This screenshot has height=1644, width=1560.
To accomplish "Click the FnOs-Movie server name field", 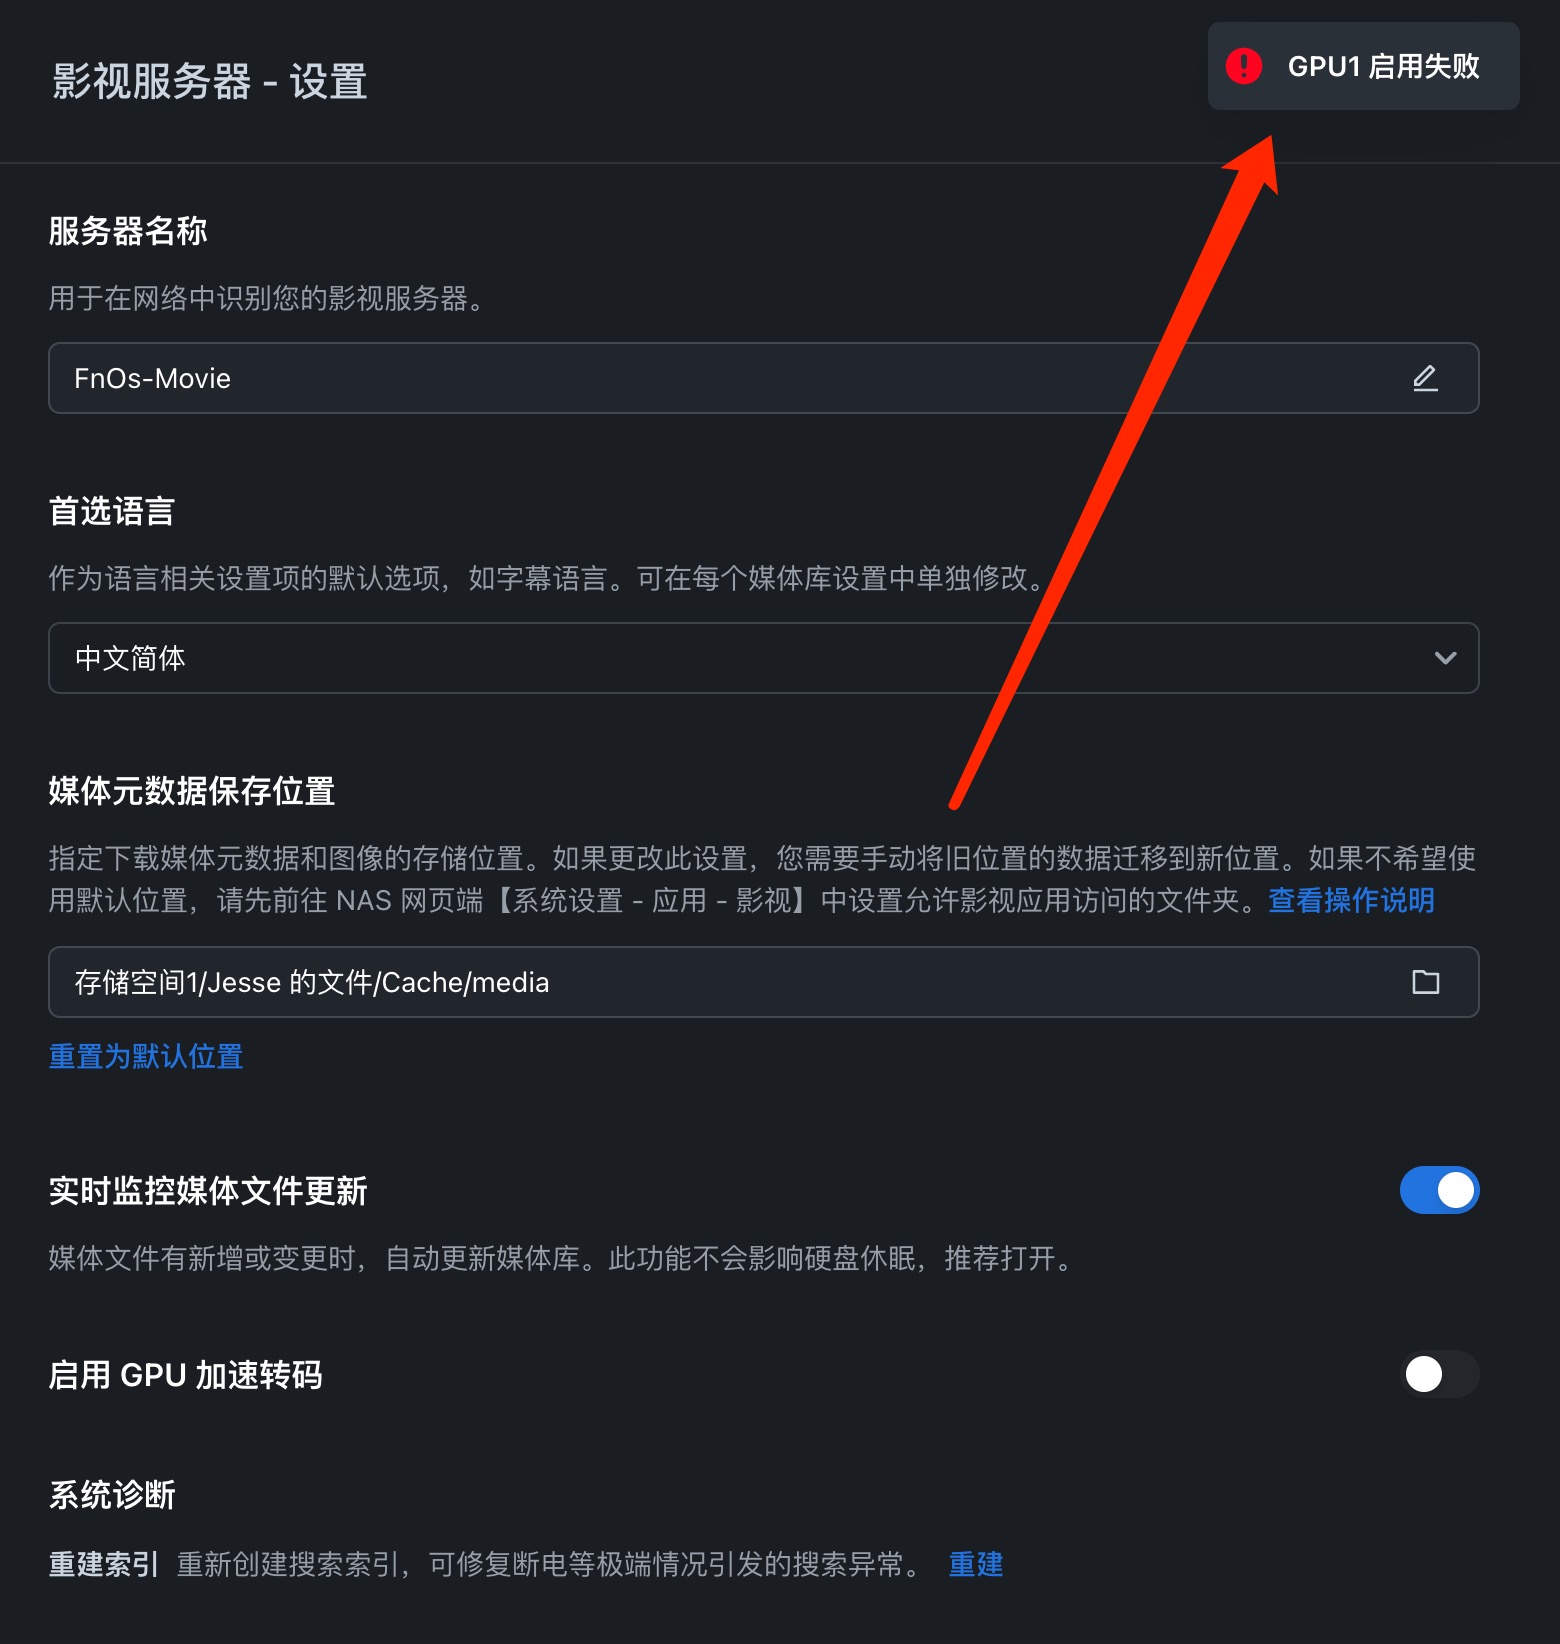I will (764, 378).
